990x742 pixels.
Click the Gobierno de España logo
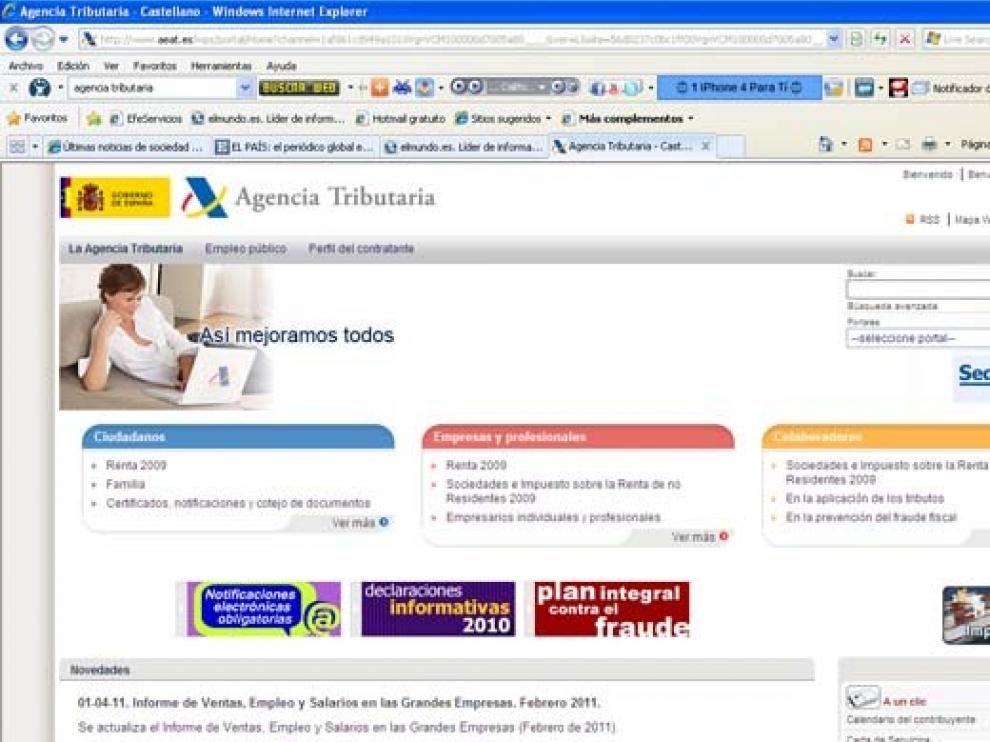coord(115,198)
